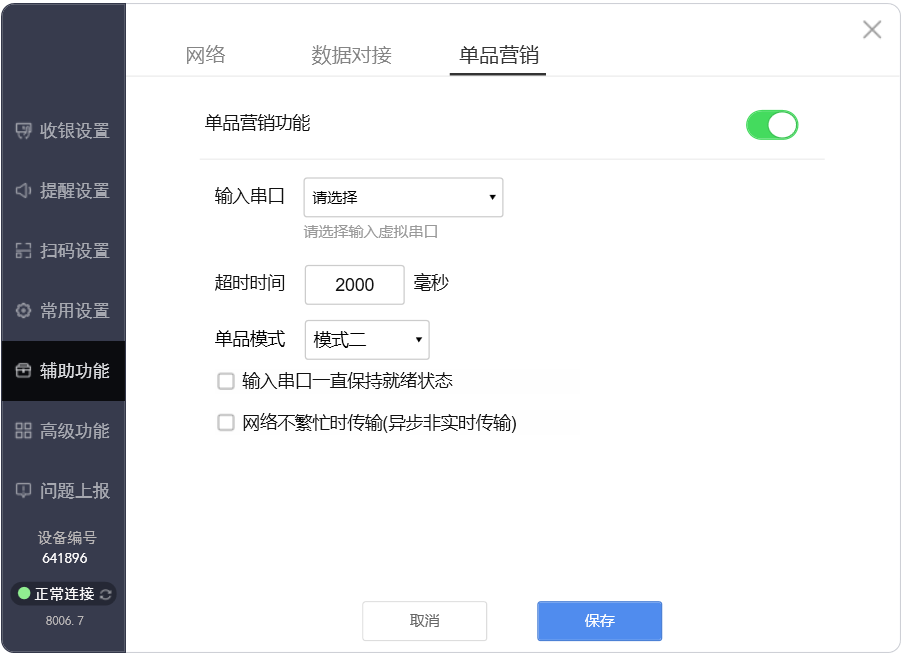Expand the 输入串口 请选择 dropdown
The height and width of the screenshot is (655, 906).
click(x=403, y=198)
